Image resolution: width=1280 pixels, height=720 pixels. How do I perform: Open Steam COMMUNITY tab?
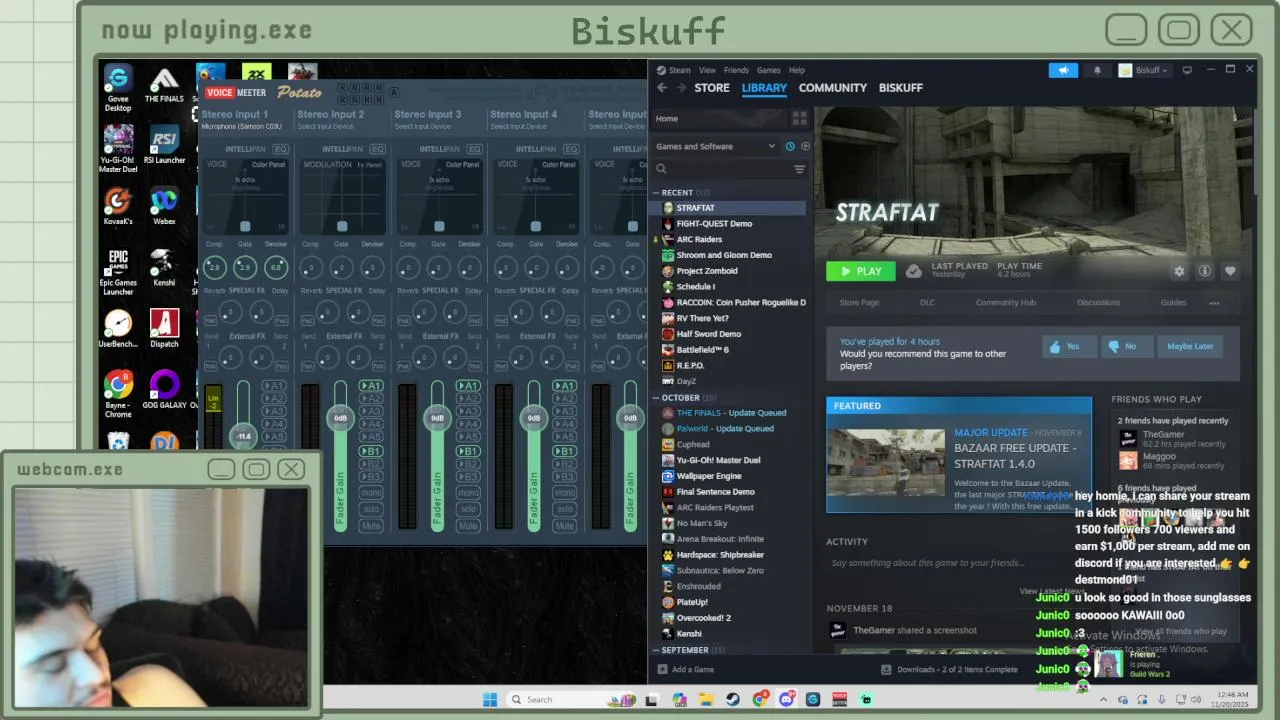click(833, 88)
